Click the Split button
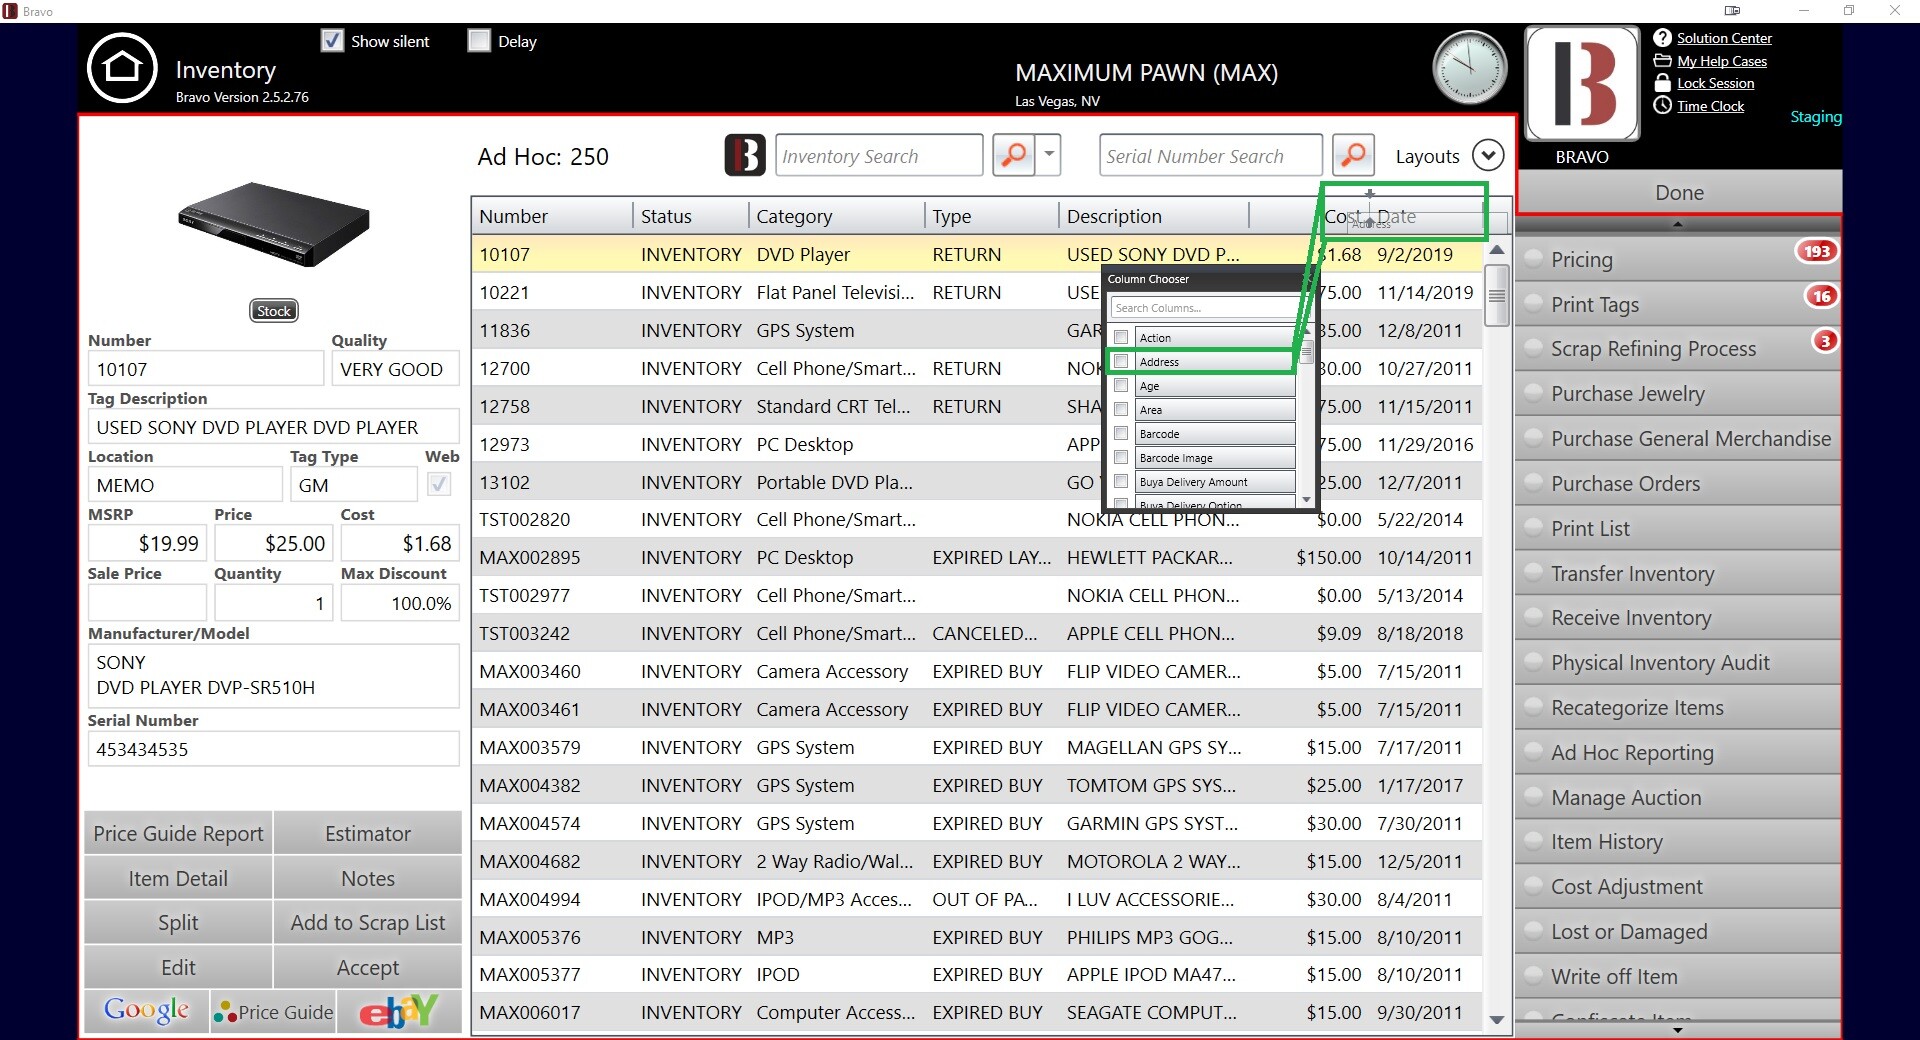Viewport: 1920px width, 1040px height. [x=178, y=922]
